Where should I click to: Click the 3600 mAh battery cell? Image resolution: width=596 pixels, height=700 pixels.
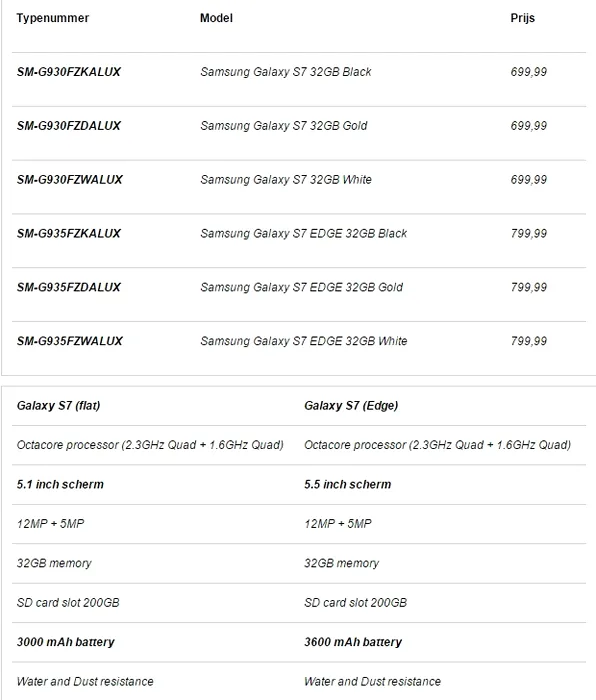[x=353, y=642]
